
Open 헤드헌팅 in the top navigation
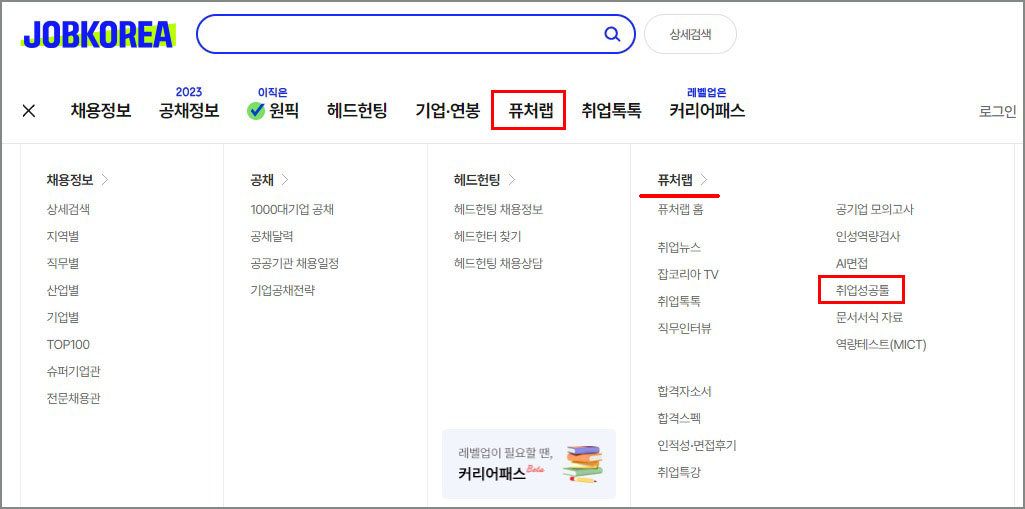click(x=357, y=110)
